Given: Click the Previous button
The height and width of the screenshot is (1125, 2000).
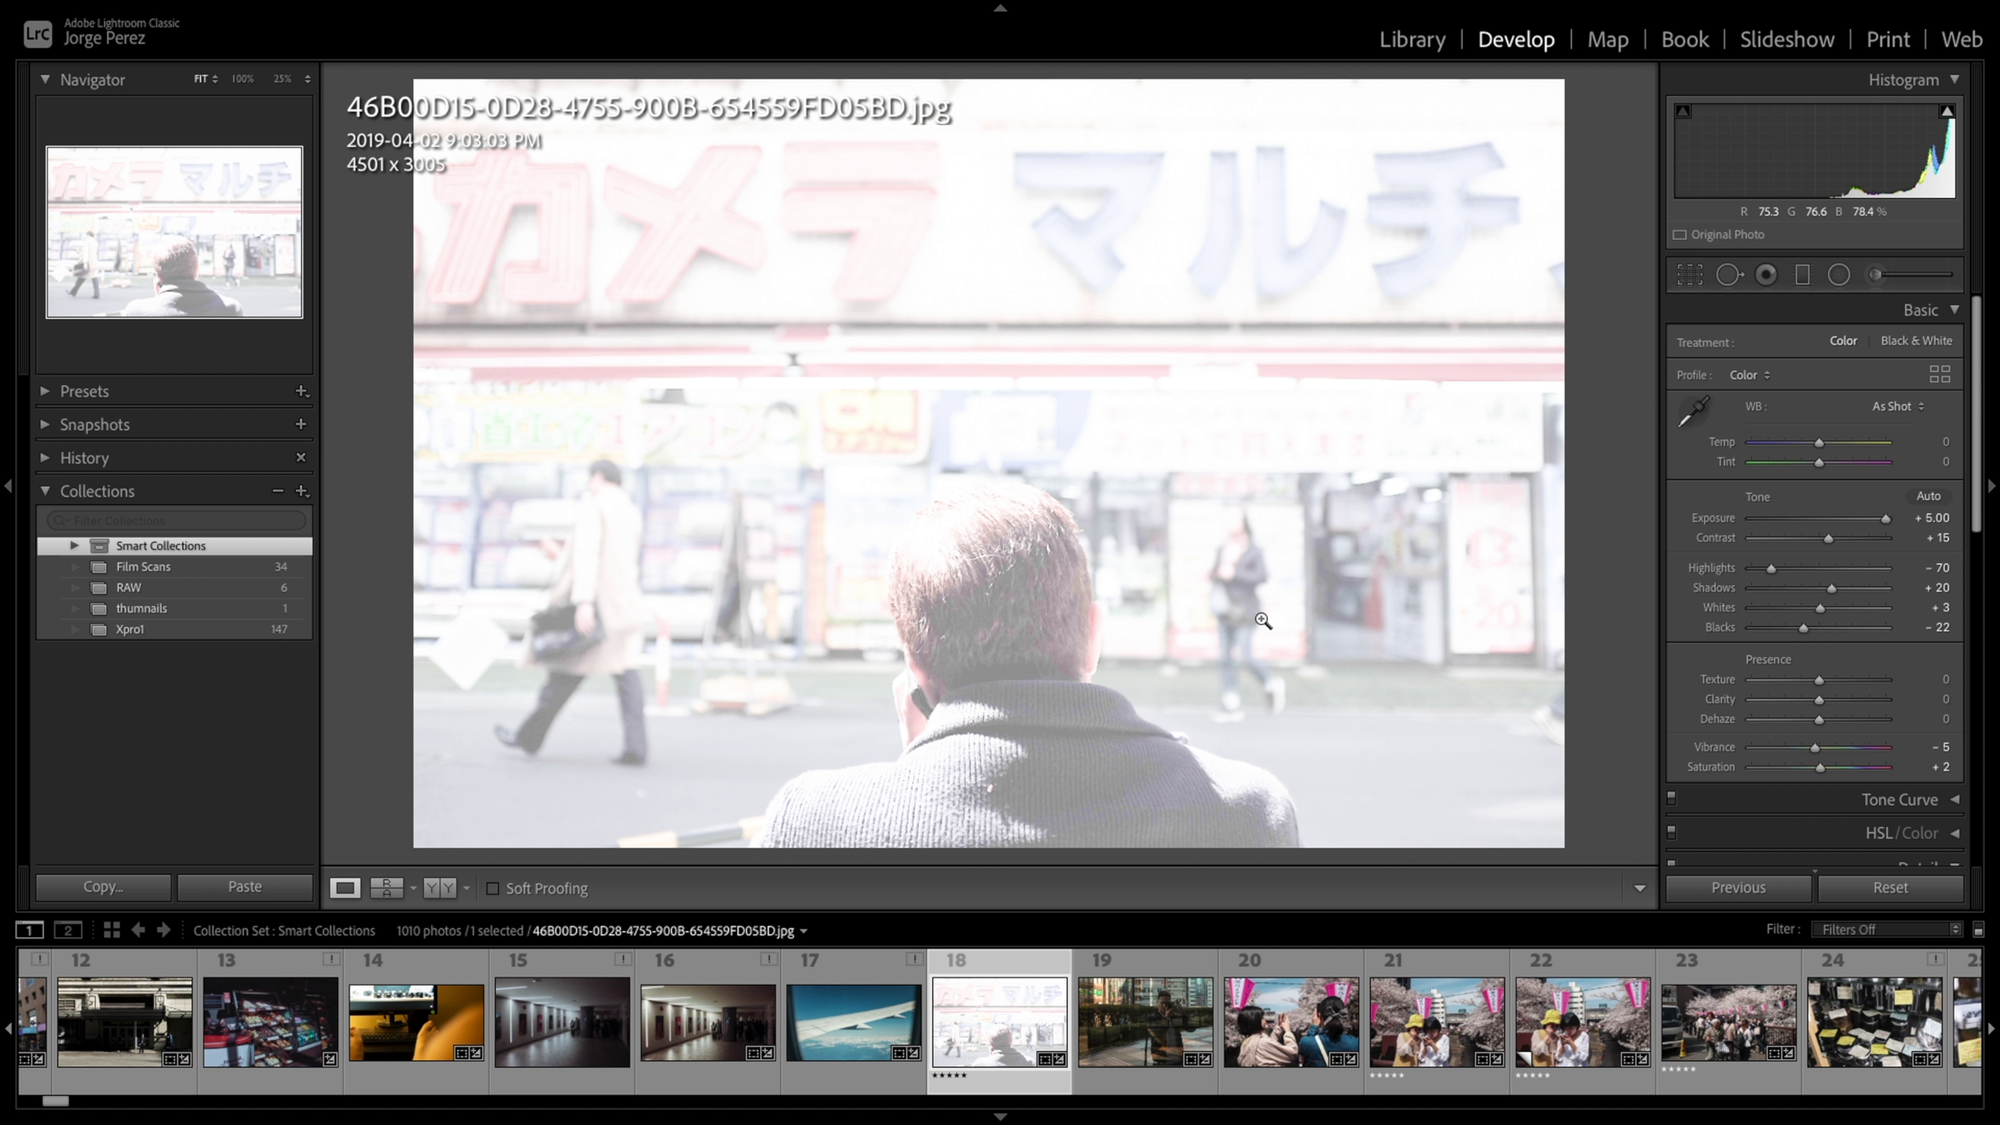Looking at the screenshot, I should [1738, 888].
